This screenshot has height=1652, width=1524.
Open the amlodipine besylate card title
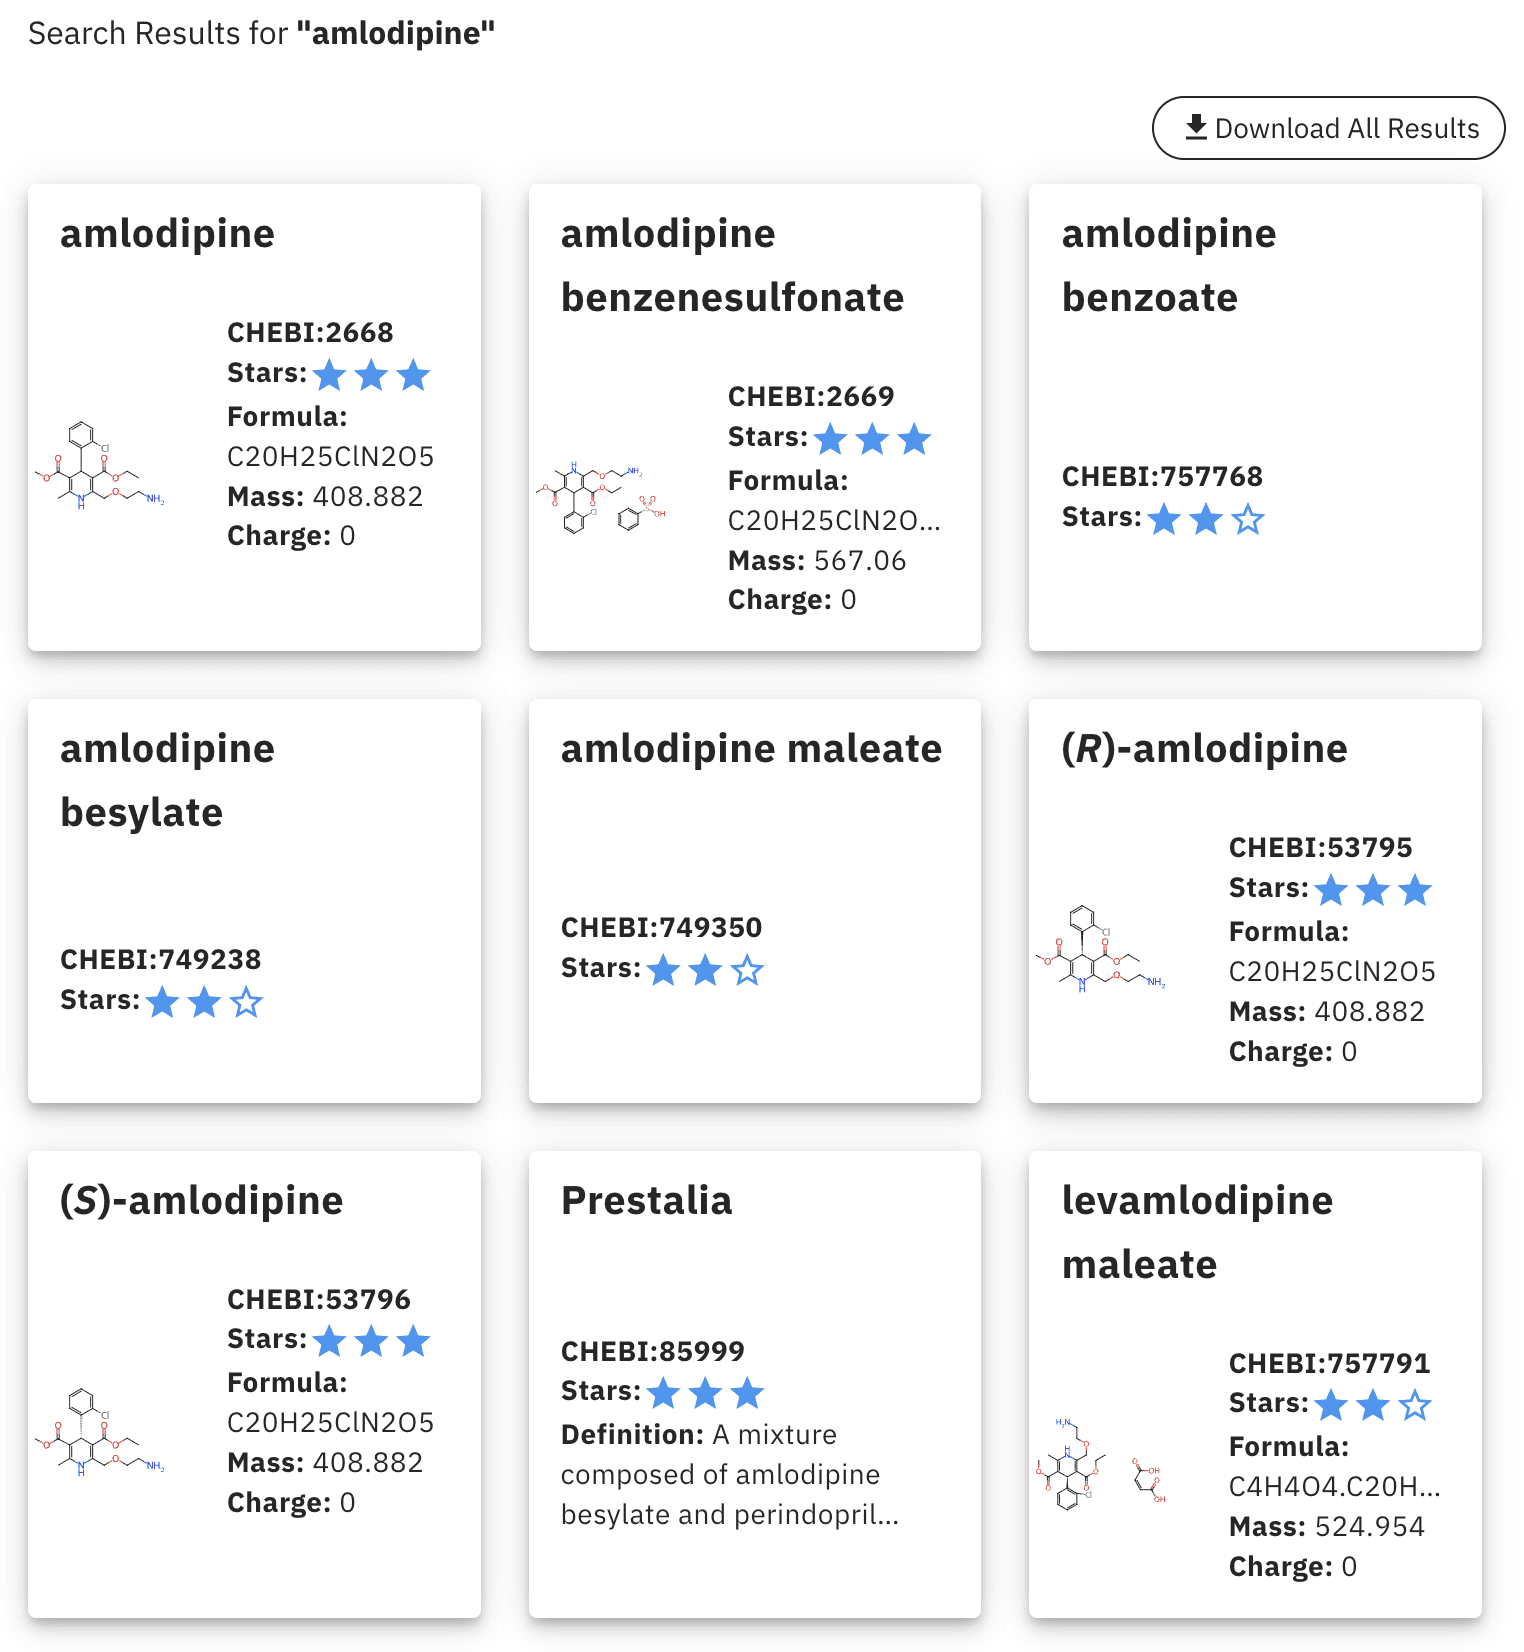click(168, 780)
